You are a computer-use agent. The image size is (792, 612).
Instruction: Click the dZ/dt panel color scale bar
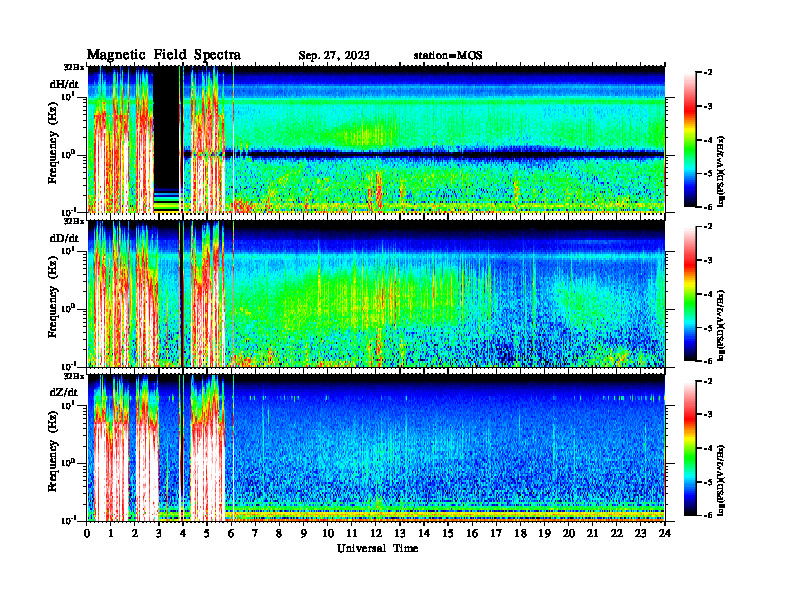(690, 448)
